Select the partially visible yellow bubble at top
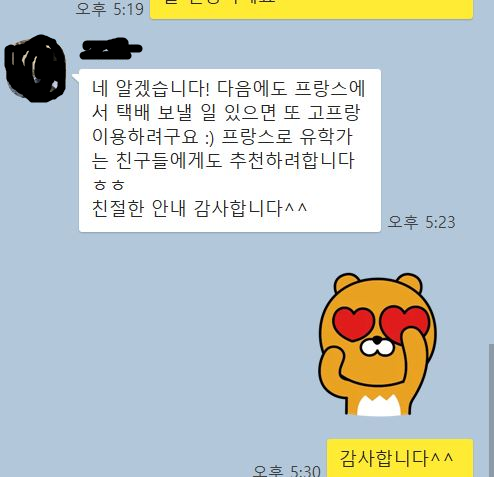 tap(311, 9)
